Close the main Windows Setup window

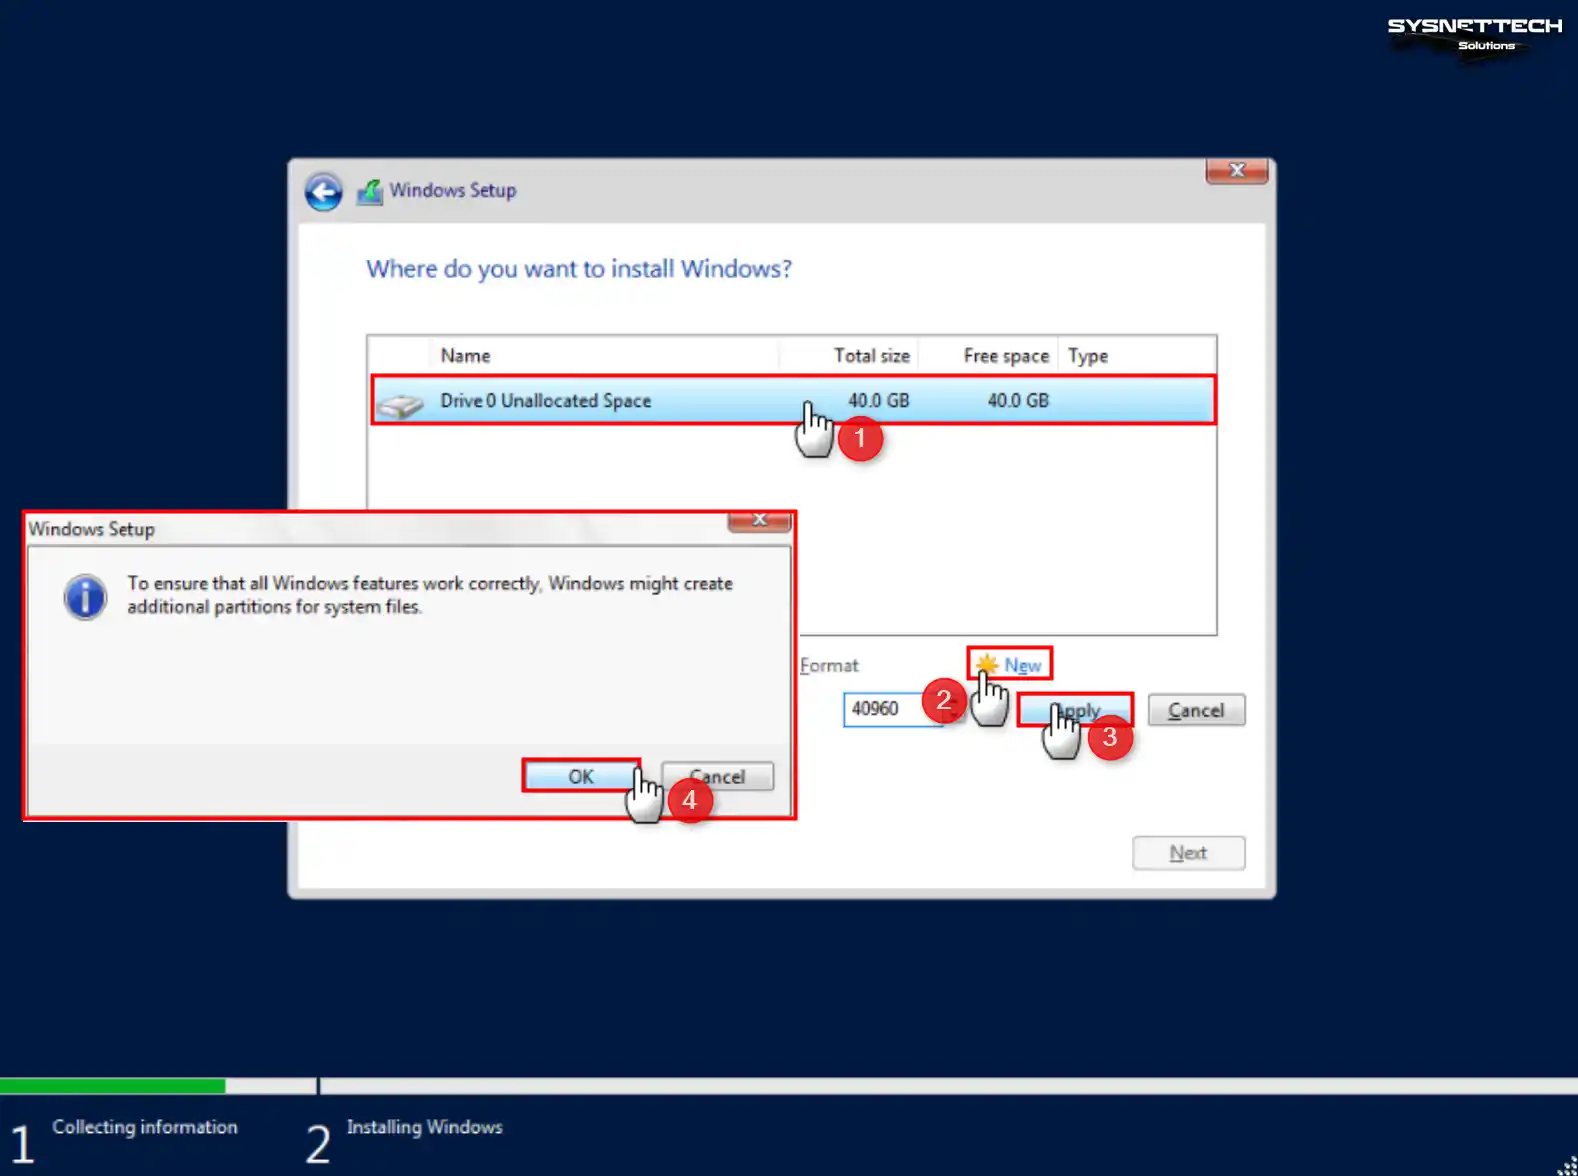[1237, 171]
